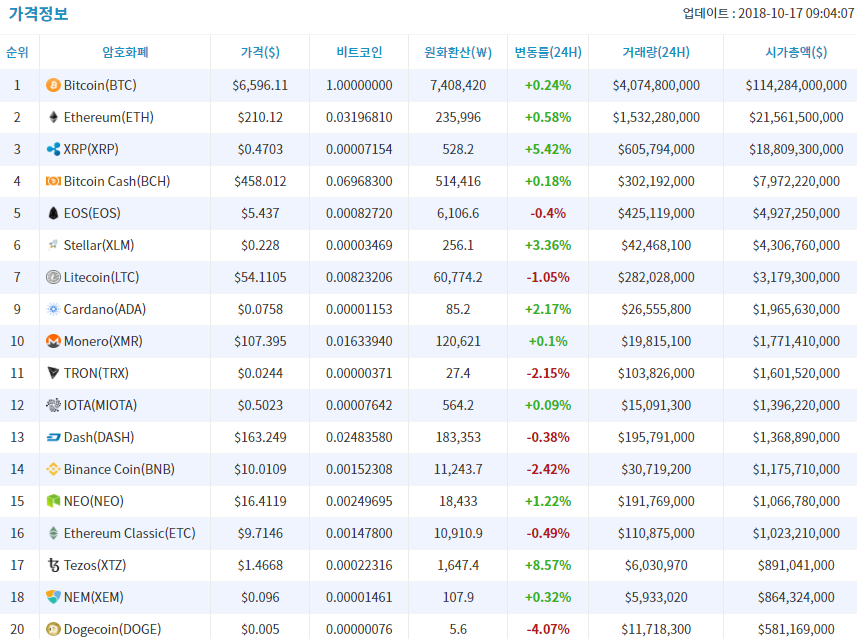Viewport: 857px width, 639px height.
Task: Click the NEM logo icon
Action: coord(53,597)
